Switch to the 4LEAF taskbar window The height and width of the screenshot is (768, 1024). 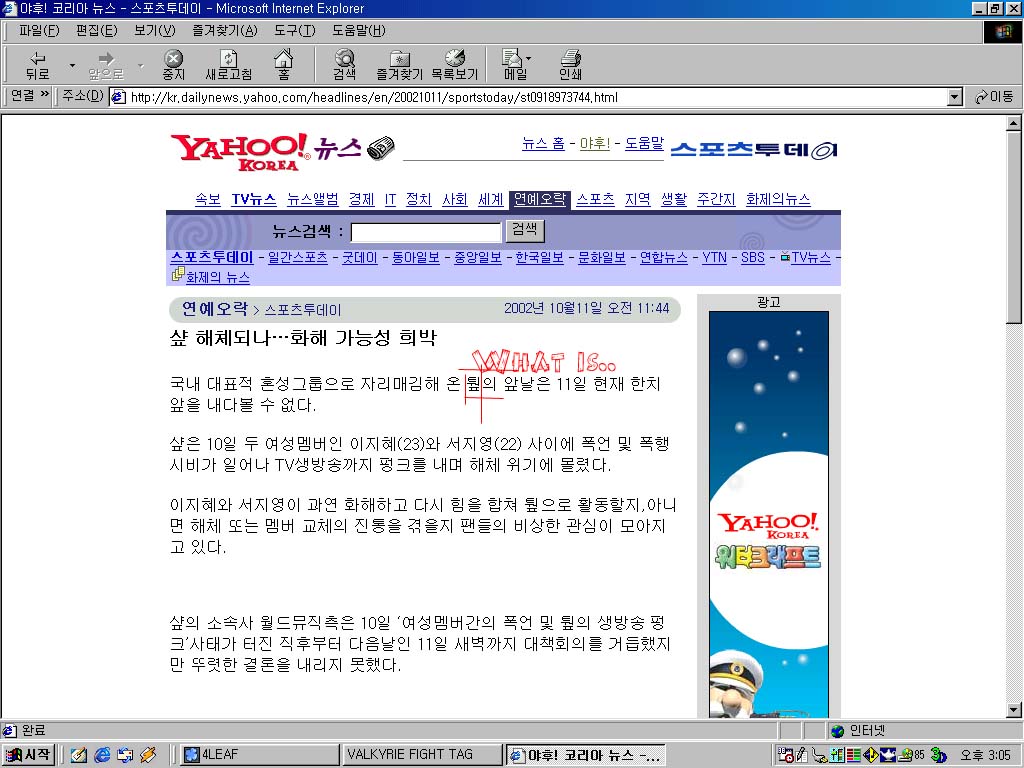pos(260,755)
